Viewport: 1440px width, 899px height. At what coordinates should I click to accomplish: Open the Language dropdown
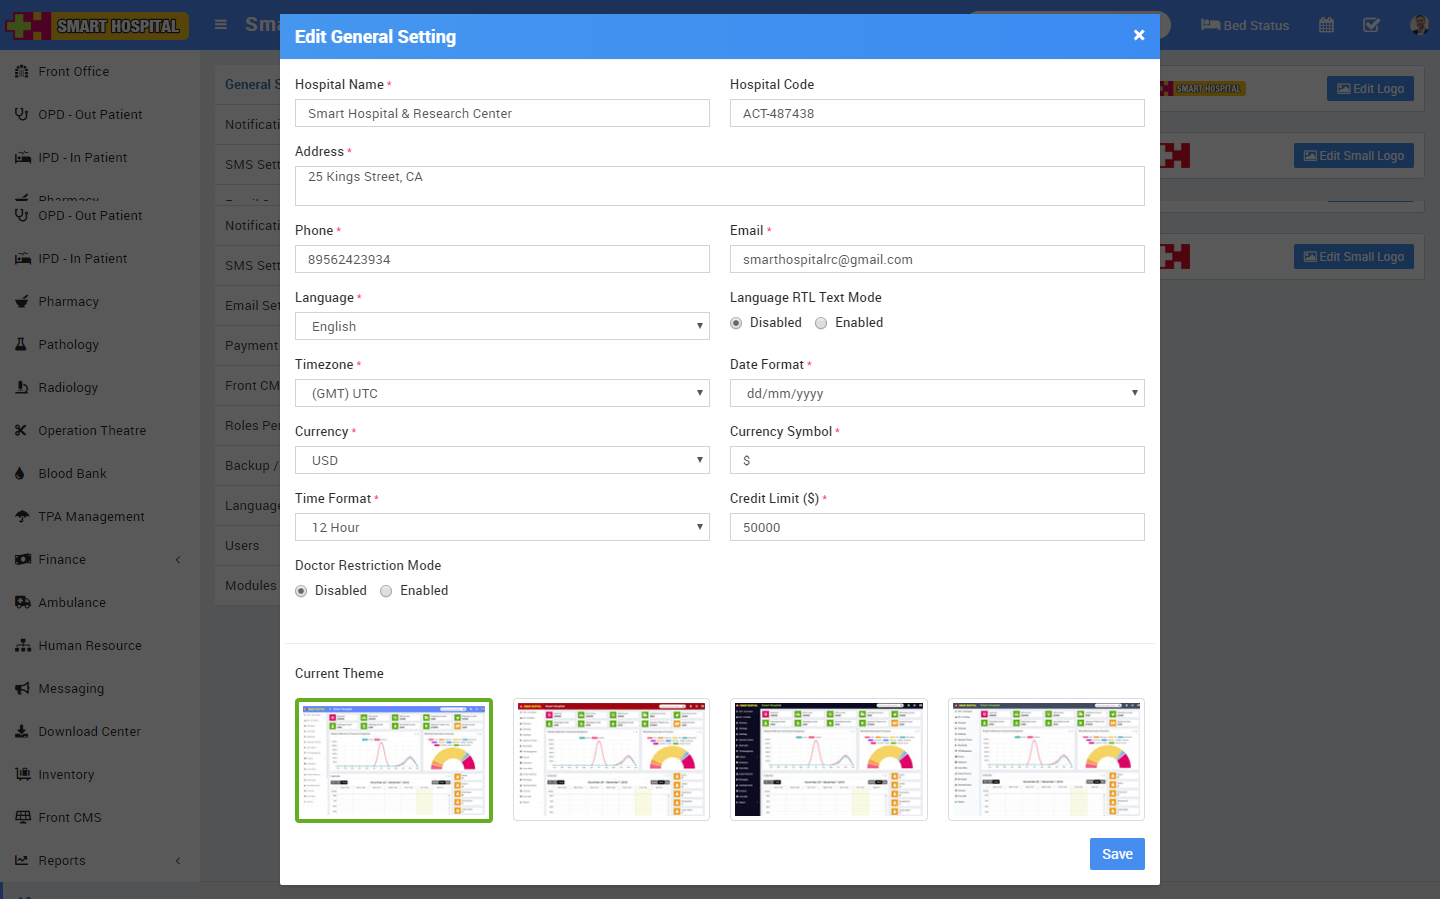tap(502, 326)
